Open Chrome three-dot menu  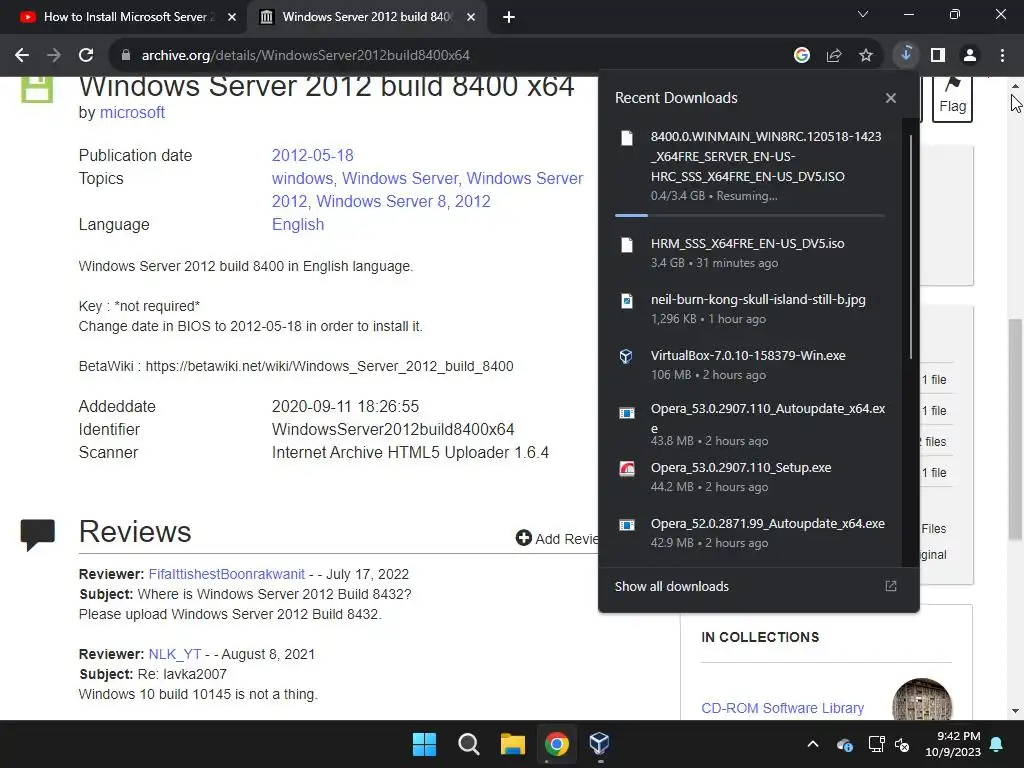[x=1002, y=56]
